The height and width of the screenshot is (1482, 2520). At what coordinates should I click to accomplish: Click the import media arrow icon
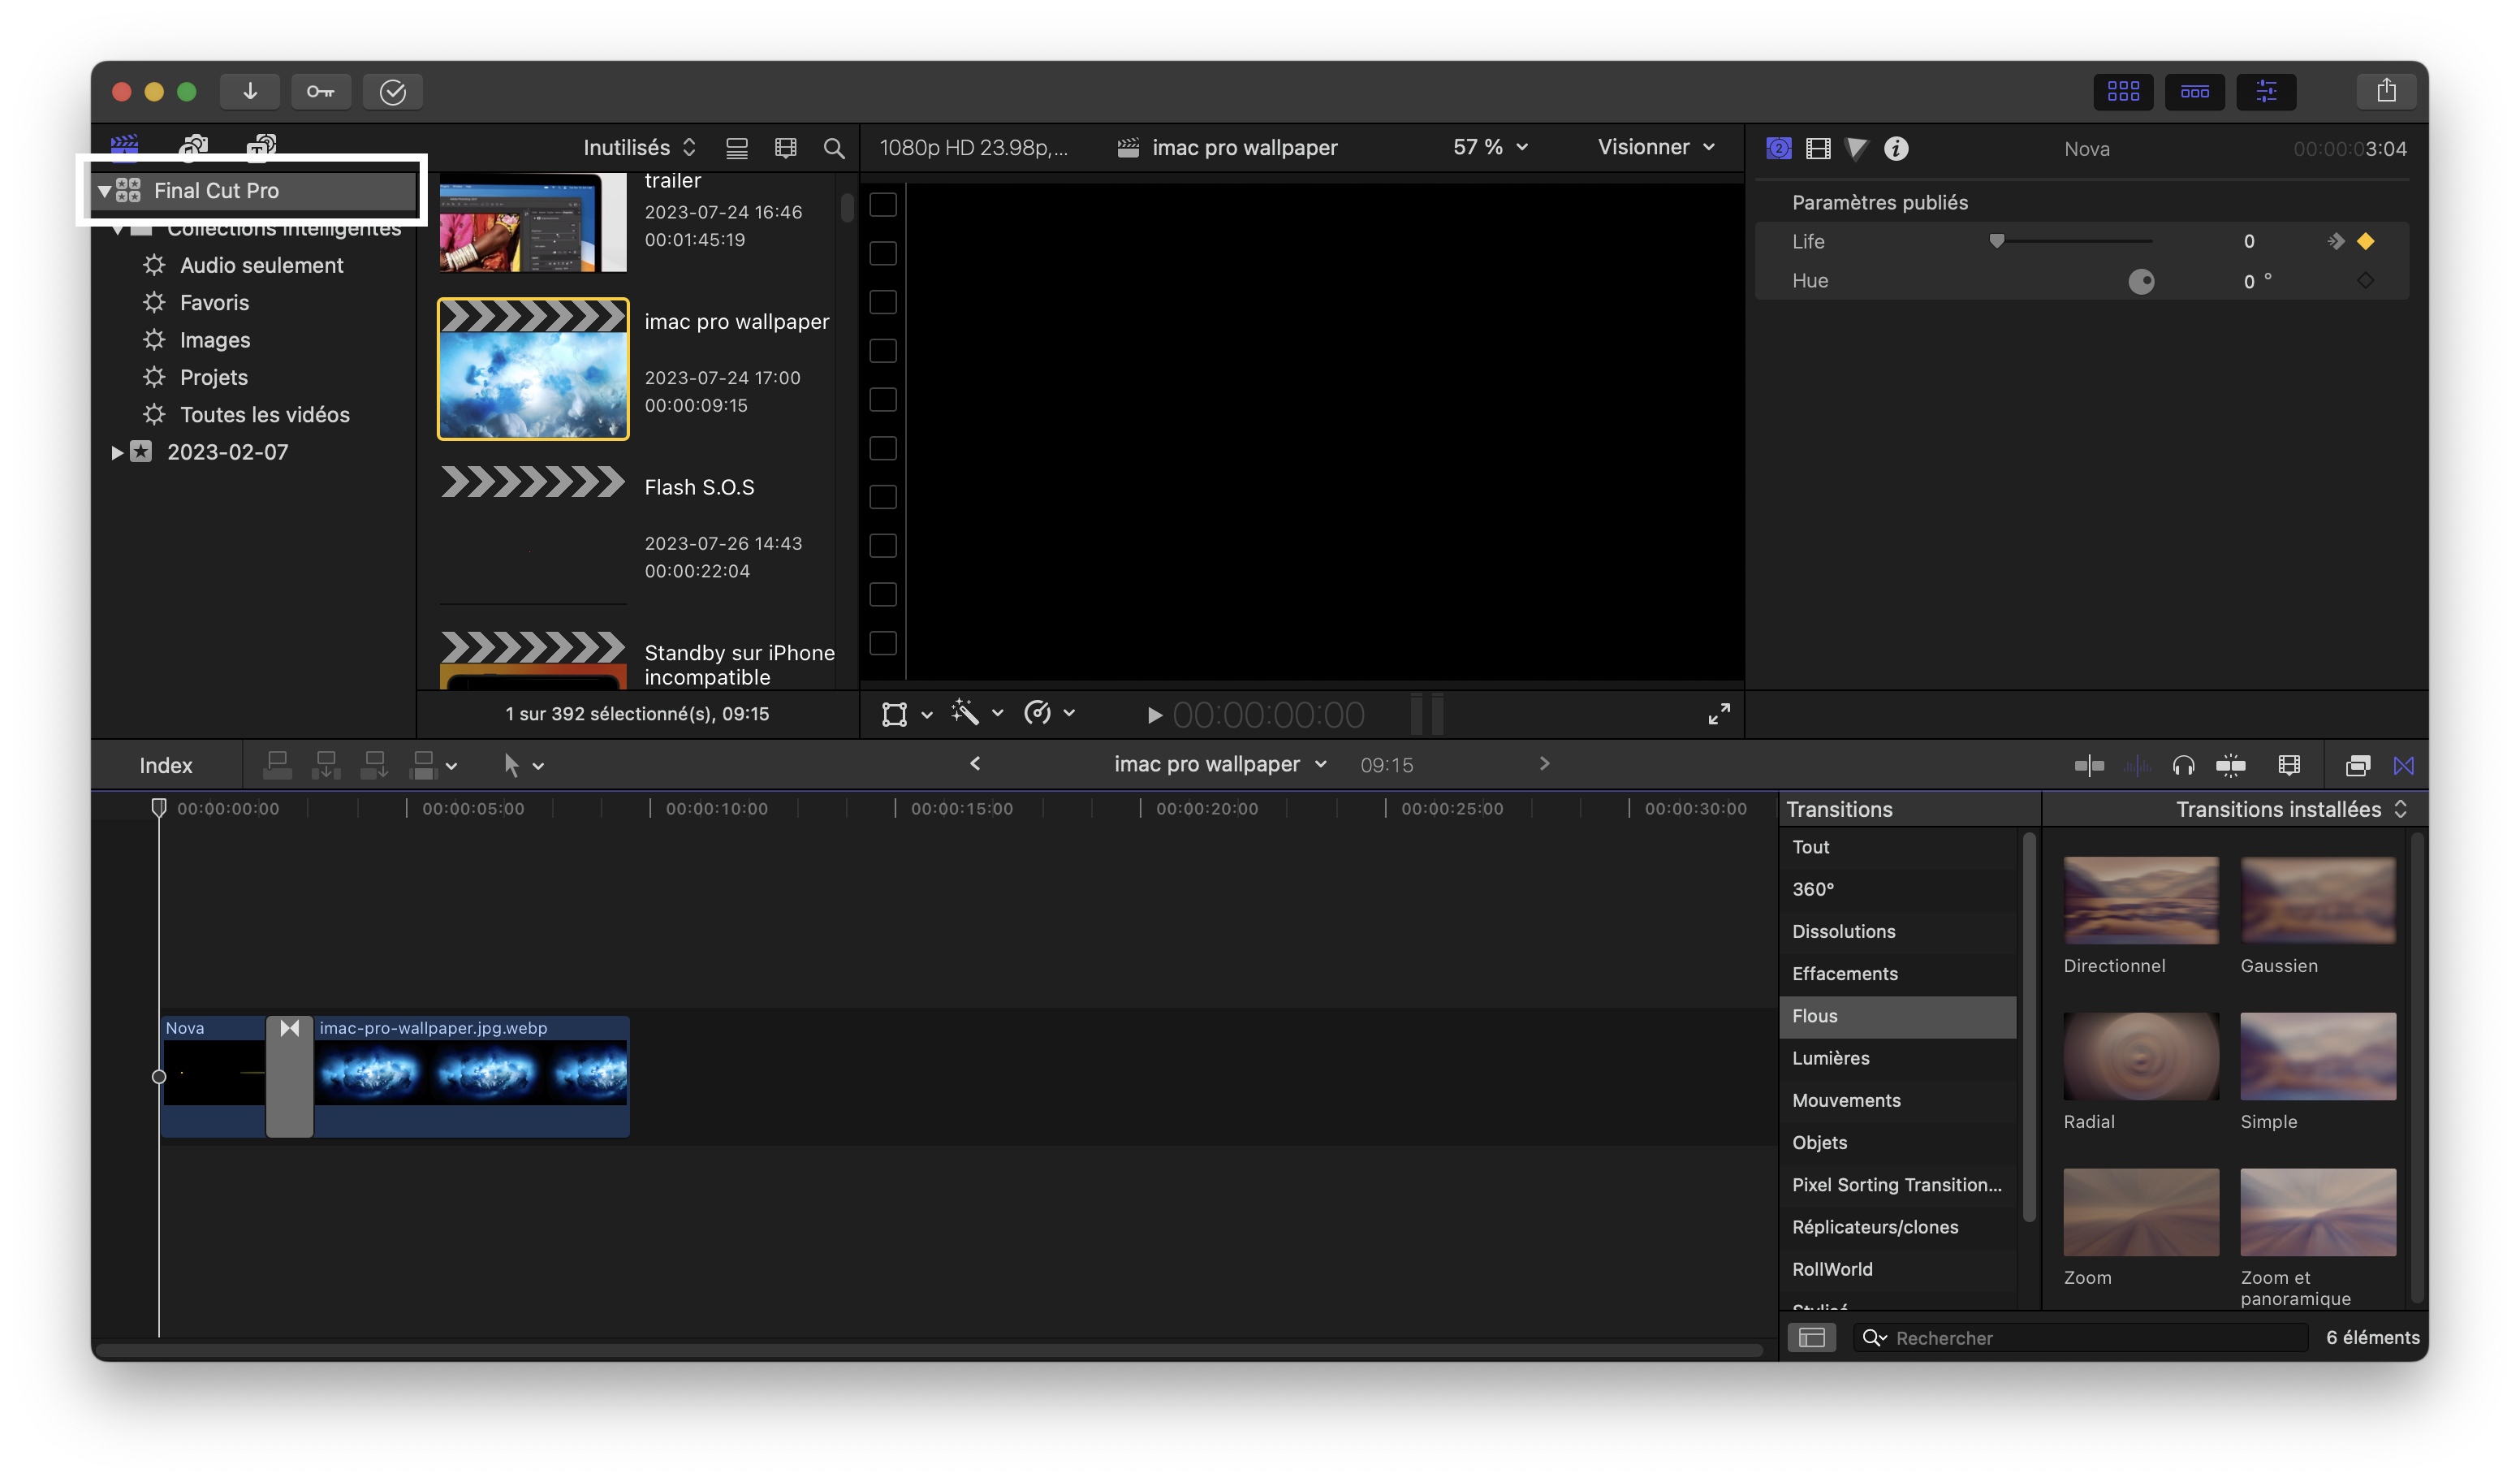[250, 92]
